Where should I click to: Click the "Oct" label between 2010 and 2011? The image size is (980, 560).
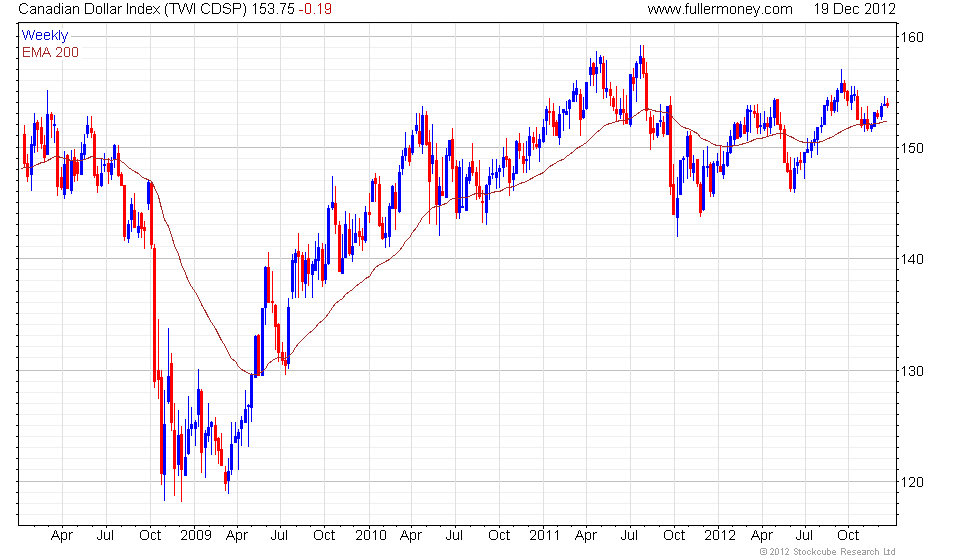tap(499, 536)
